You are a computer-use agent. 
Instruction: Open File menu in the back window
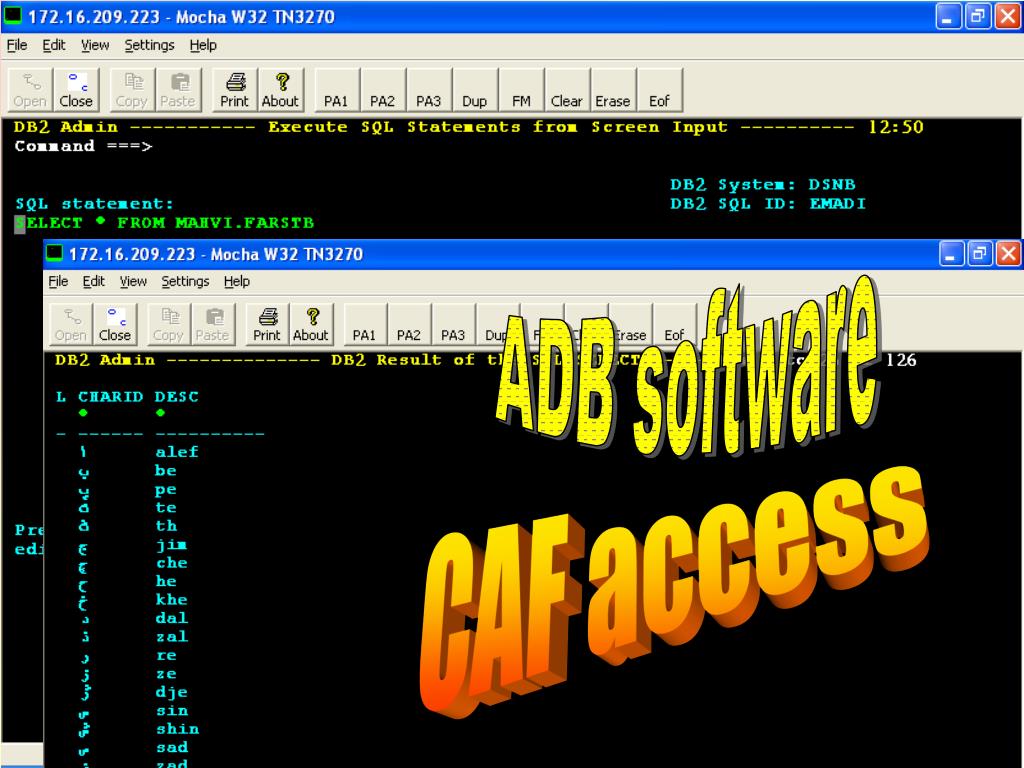17,45
